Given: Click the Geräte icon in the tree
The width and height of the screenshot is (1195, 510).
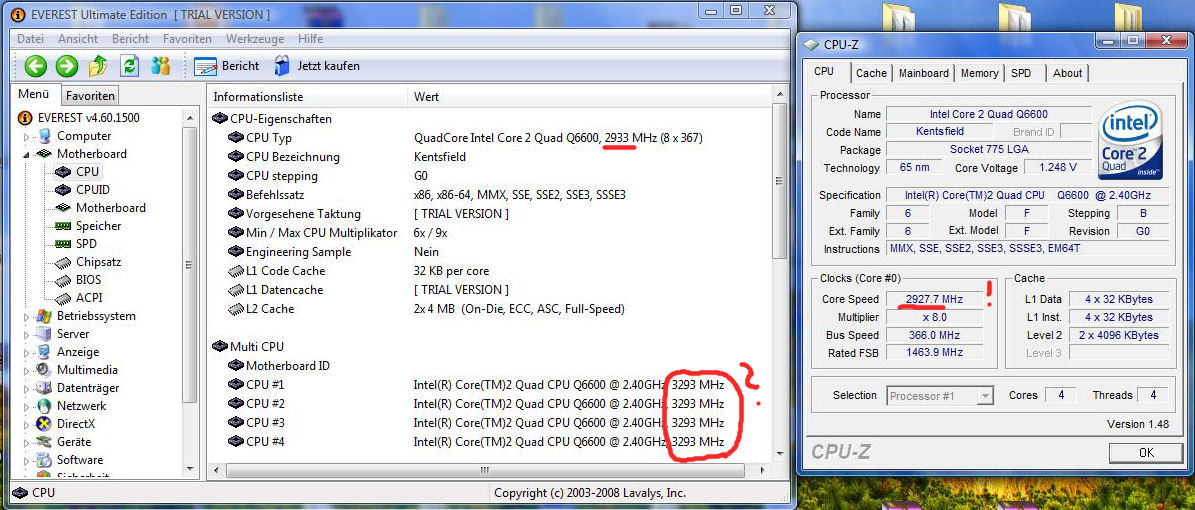Looking at the screenshot, I should (x=44, y=442).
